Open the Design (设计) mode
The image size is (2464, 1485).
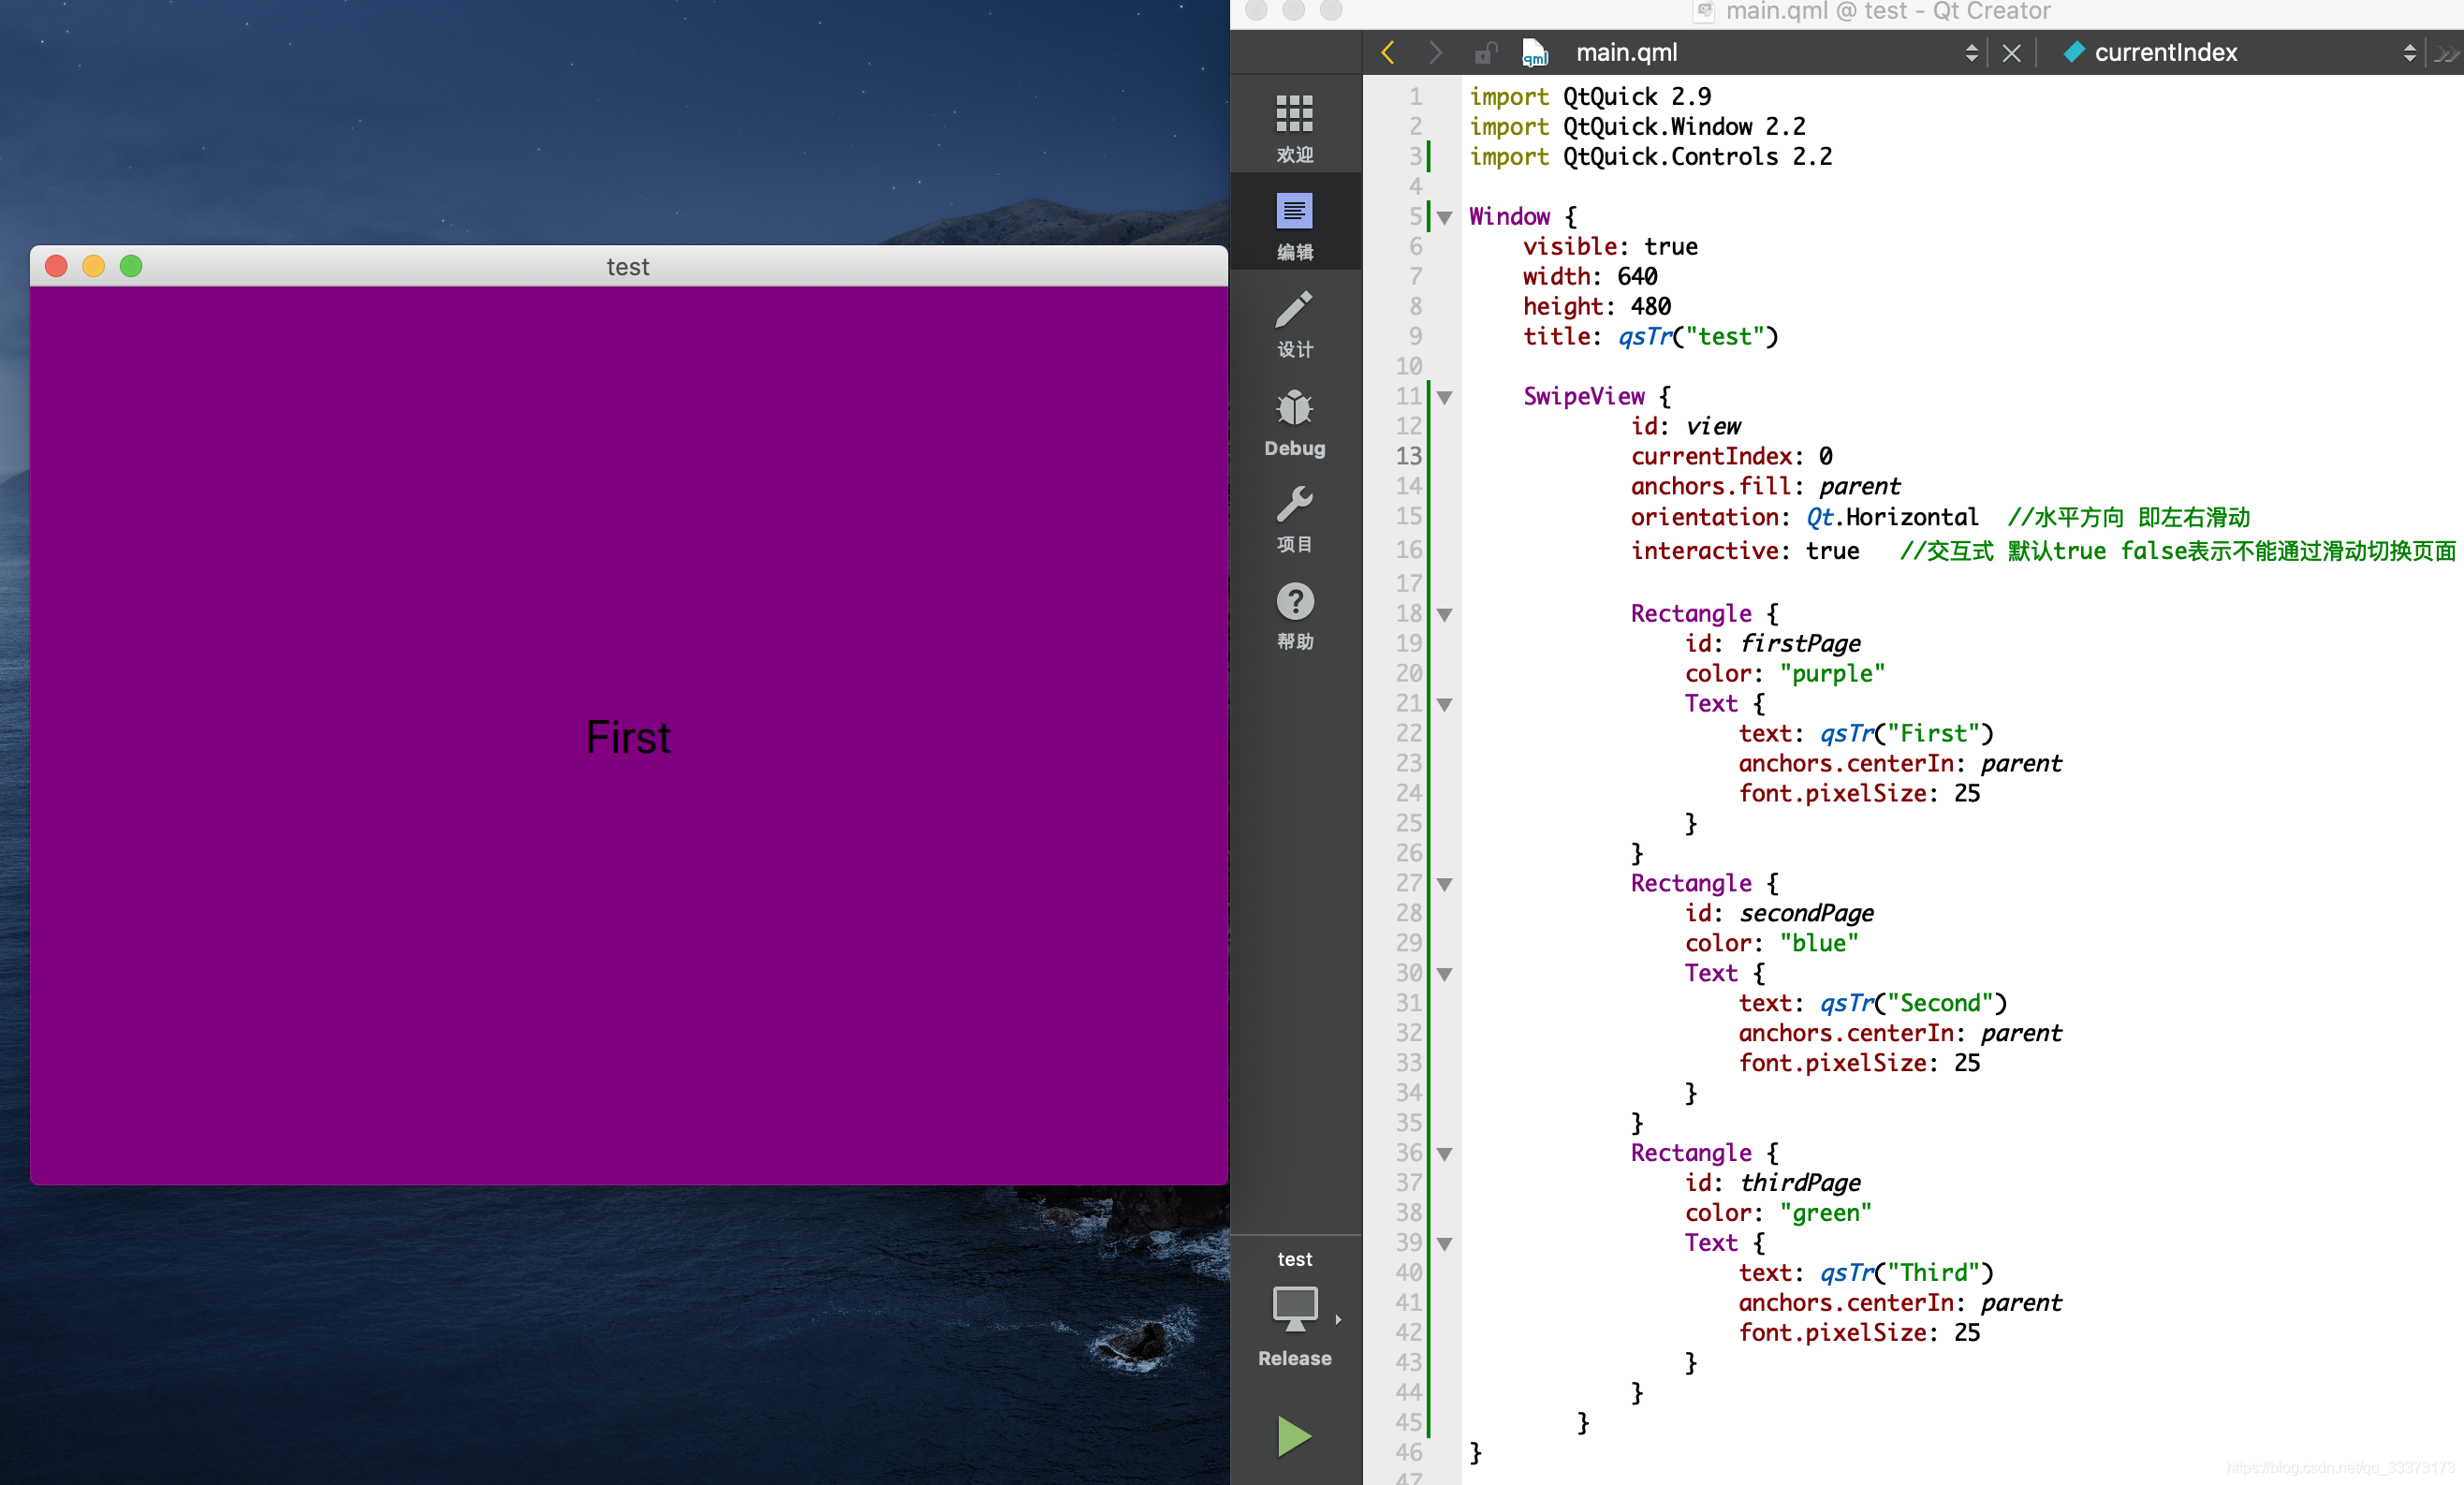1294,322
